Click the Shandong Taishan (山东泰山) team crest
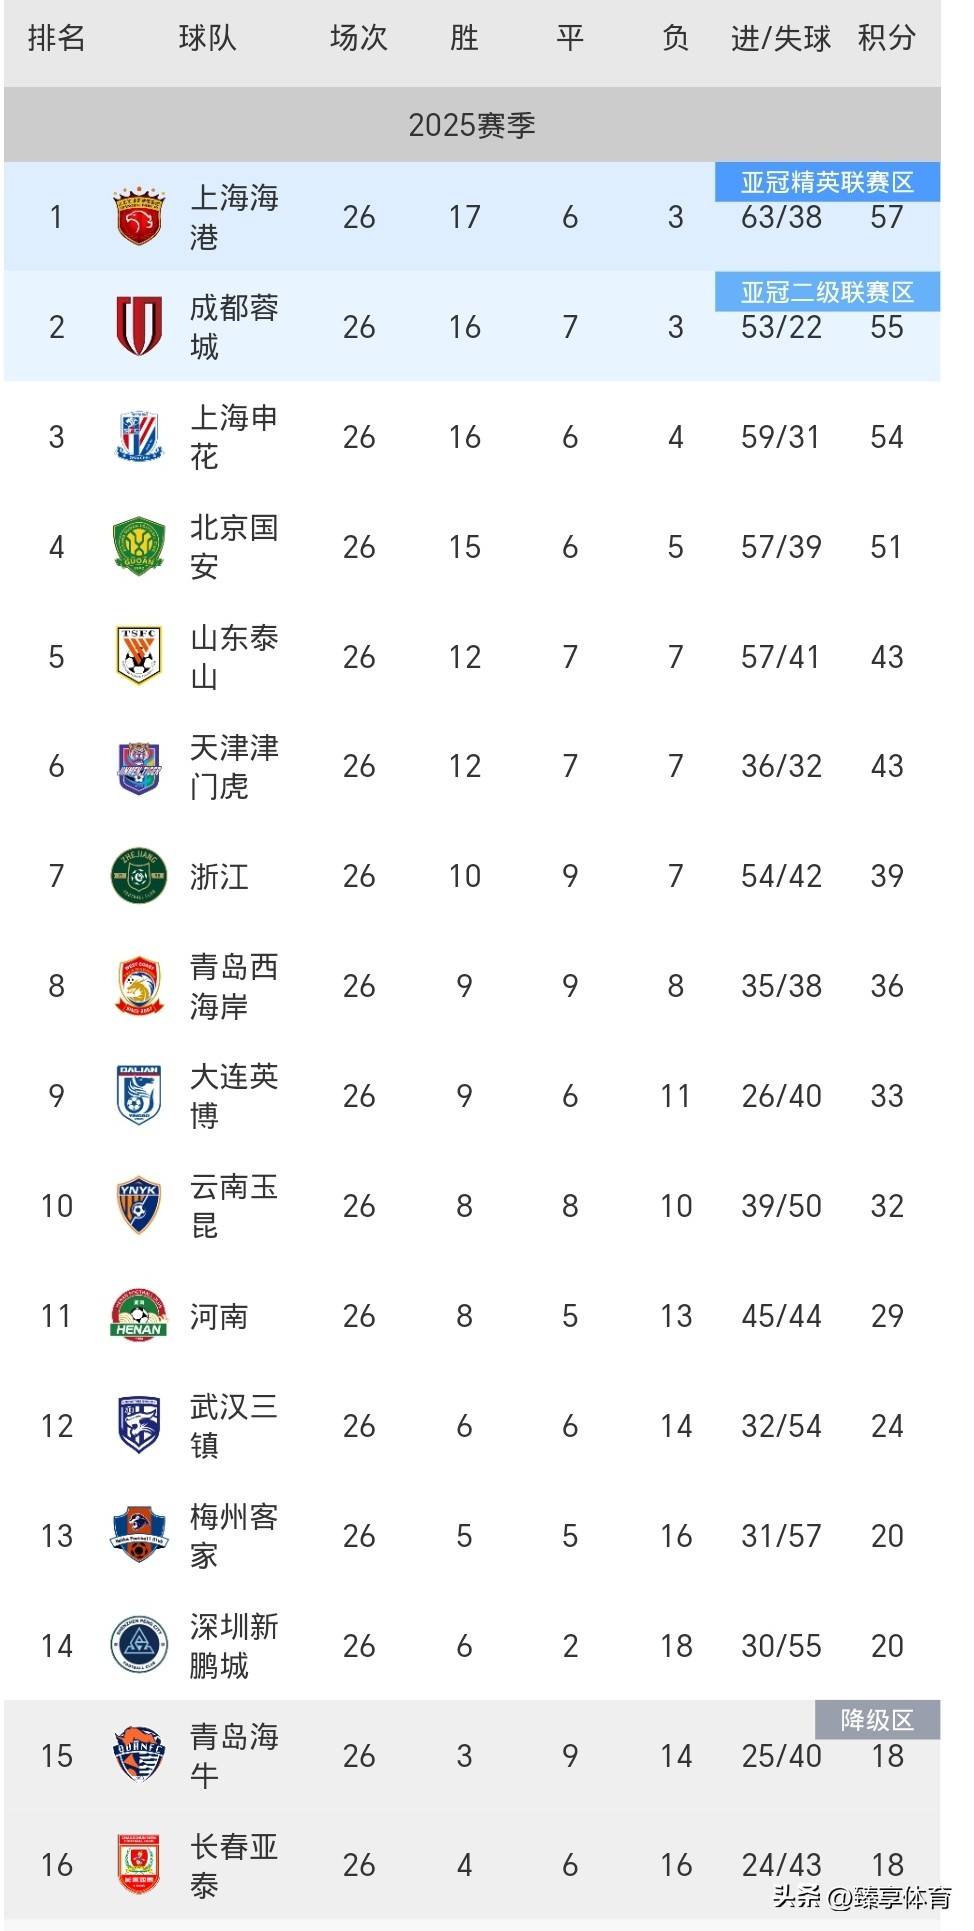Screen dimensions: 974x1931 138,656
